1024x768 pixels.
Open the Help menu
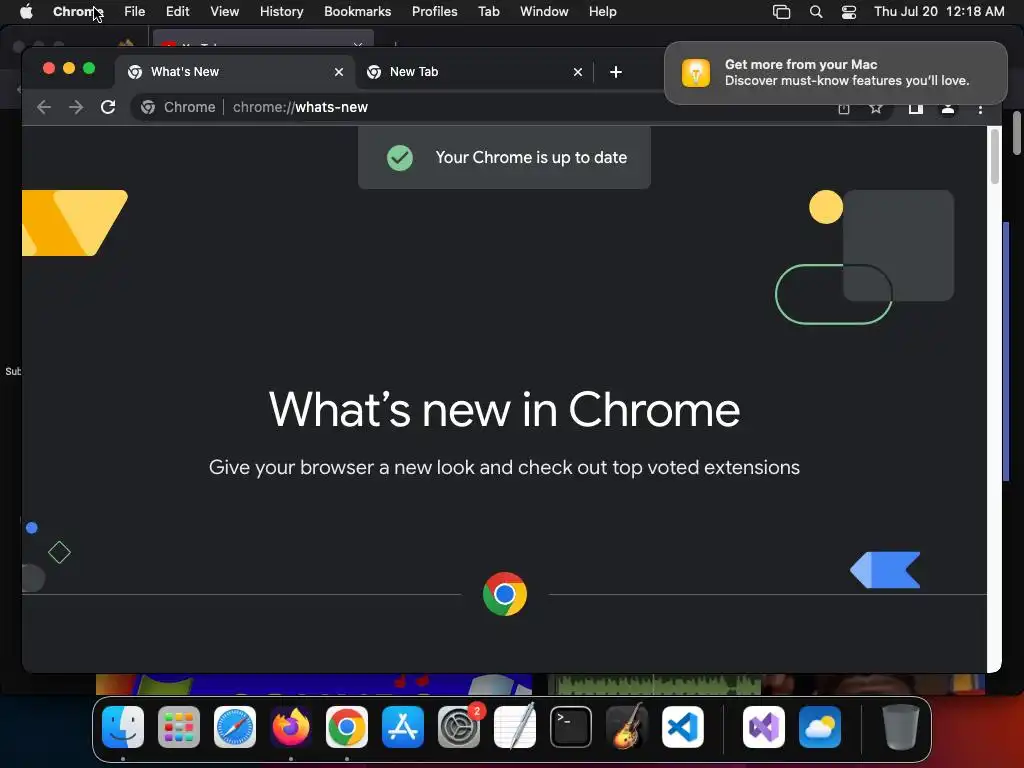point(602,12)
